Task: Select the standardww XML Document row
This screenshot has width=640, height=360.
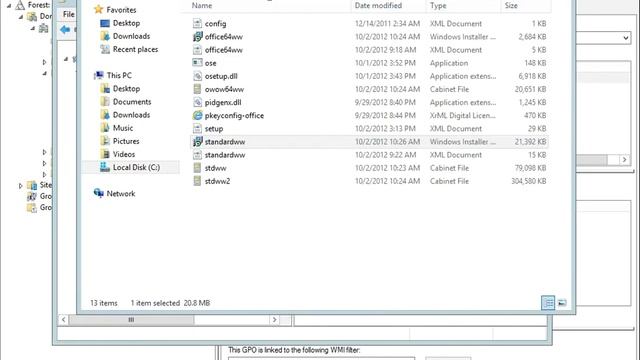Action: [369, 155]
